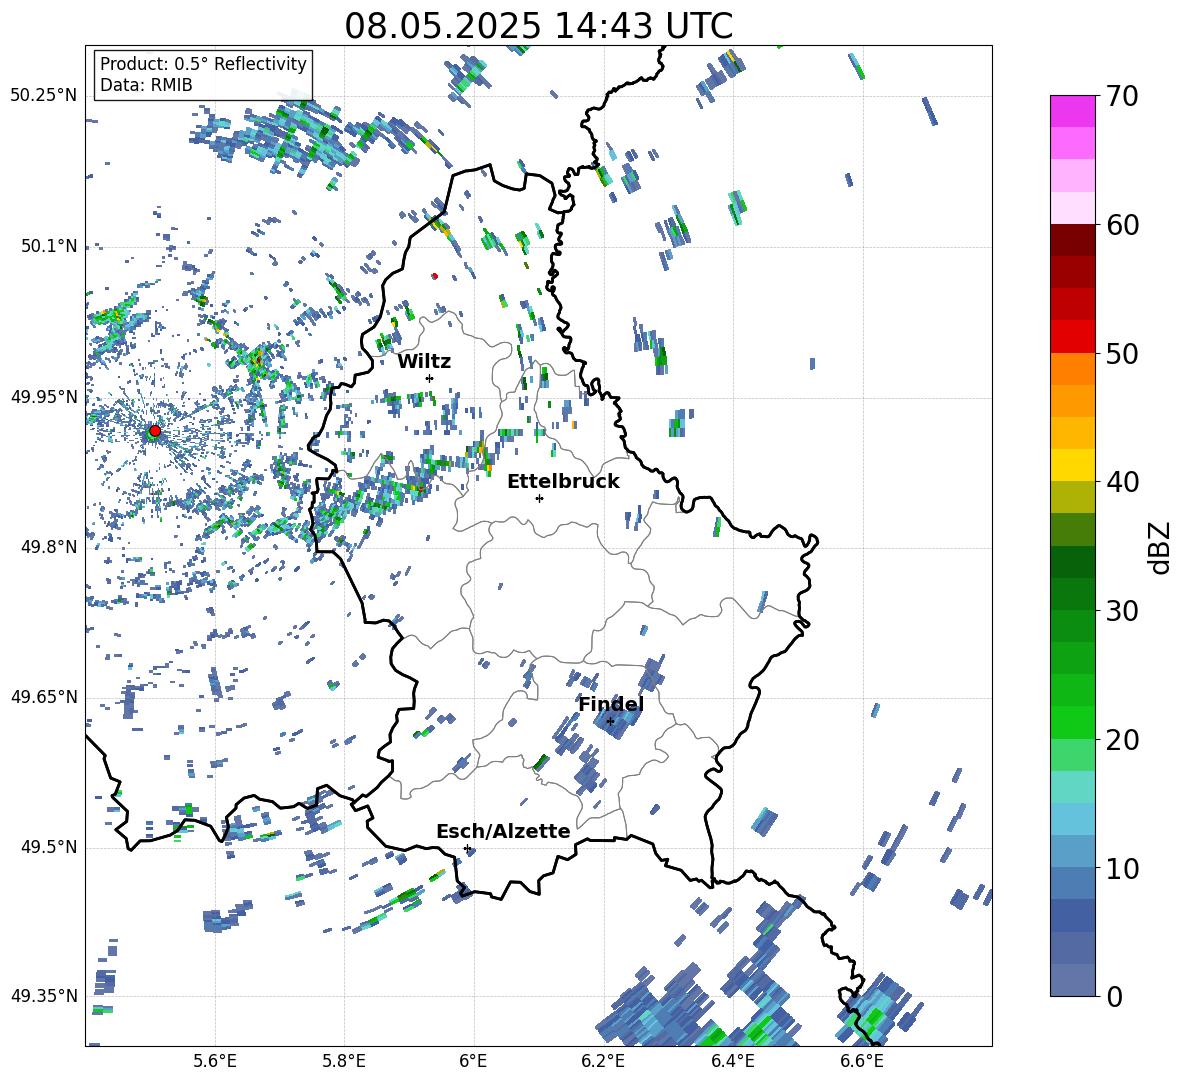Viewport: 1184px width, 1081px height.
Task: Click the 49.8°N latitude label
Action: (x=48, y=547)
